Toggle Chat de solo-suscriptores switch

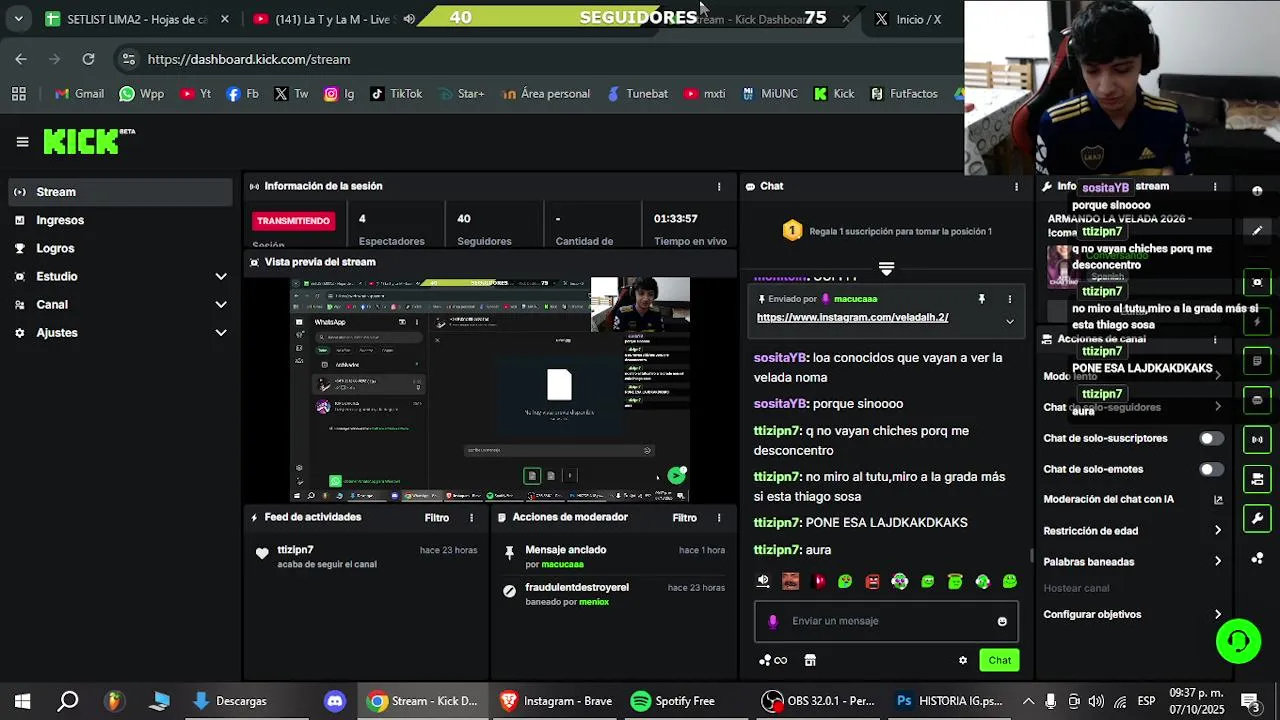click(1210, 439)
